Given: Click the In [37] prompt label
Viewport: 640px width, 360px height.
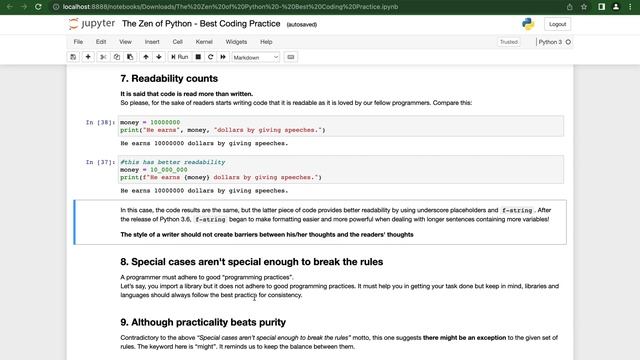Looking at the screenshot, I should 100,162.
